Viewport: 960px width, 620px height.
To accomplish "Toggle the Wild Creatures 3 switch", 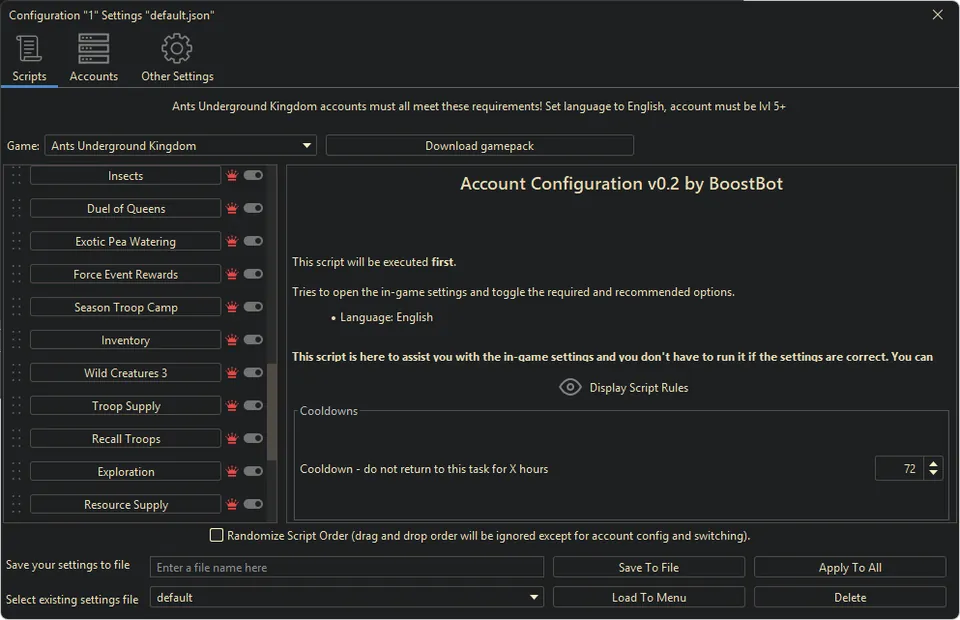I will click(253, 373).
